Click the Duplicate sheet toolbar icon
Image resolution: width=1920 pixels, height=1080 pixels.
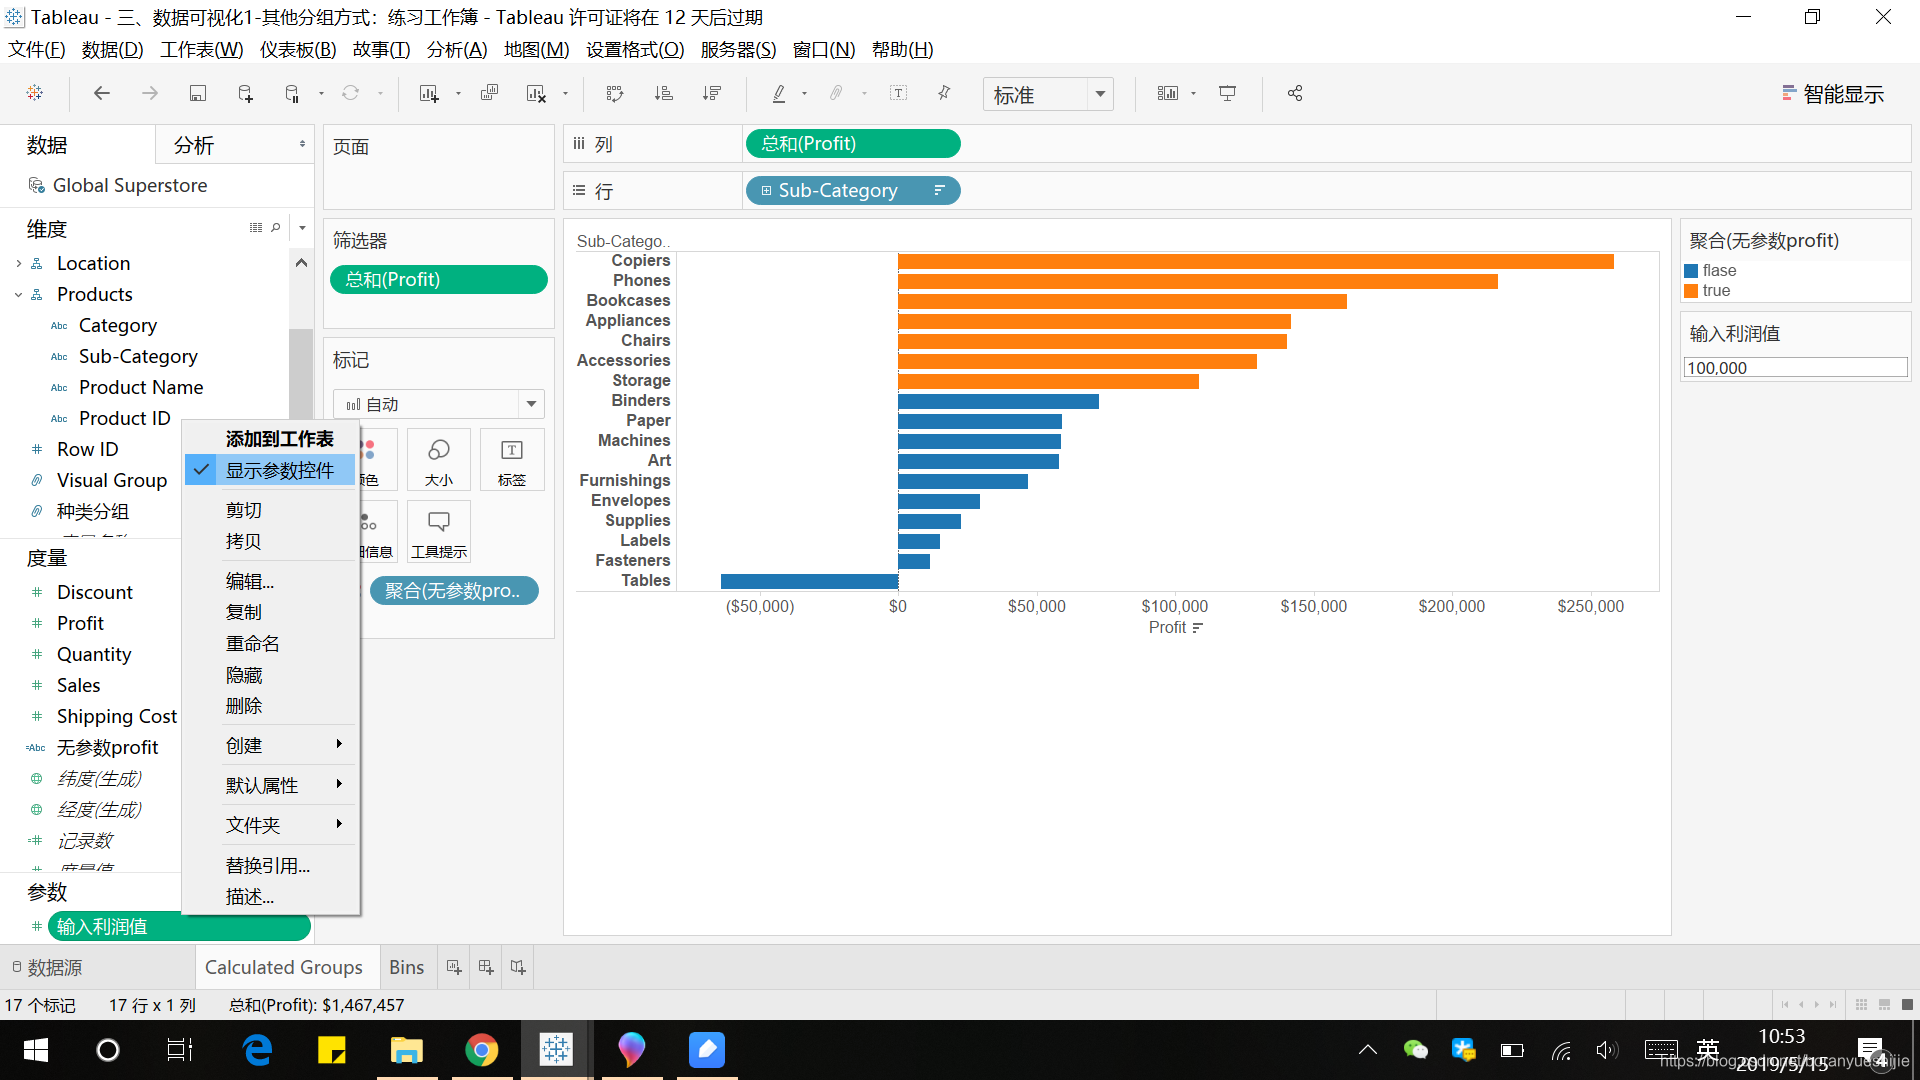coord(489,92)
